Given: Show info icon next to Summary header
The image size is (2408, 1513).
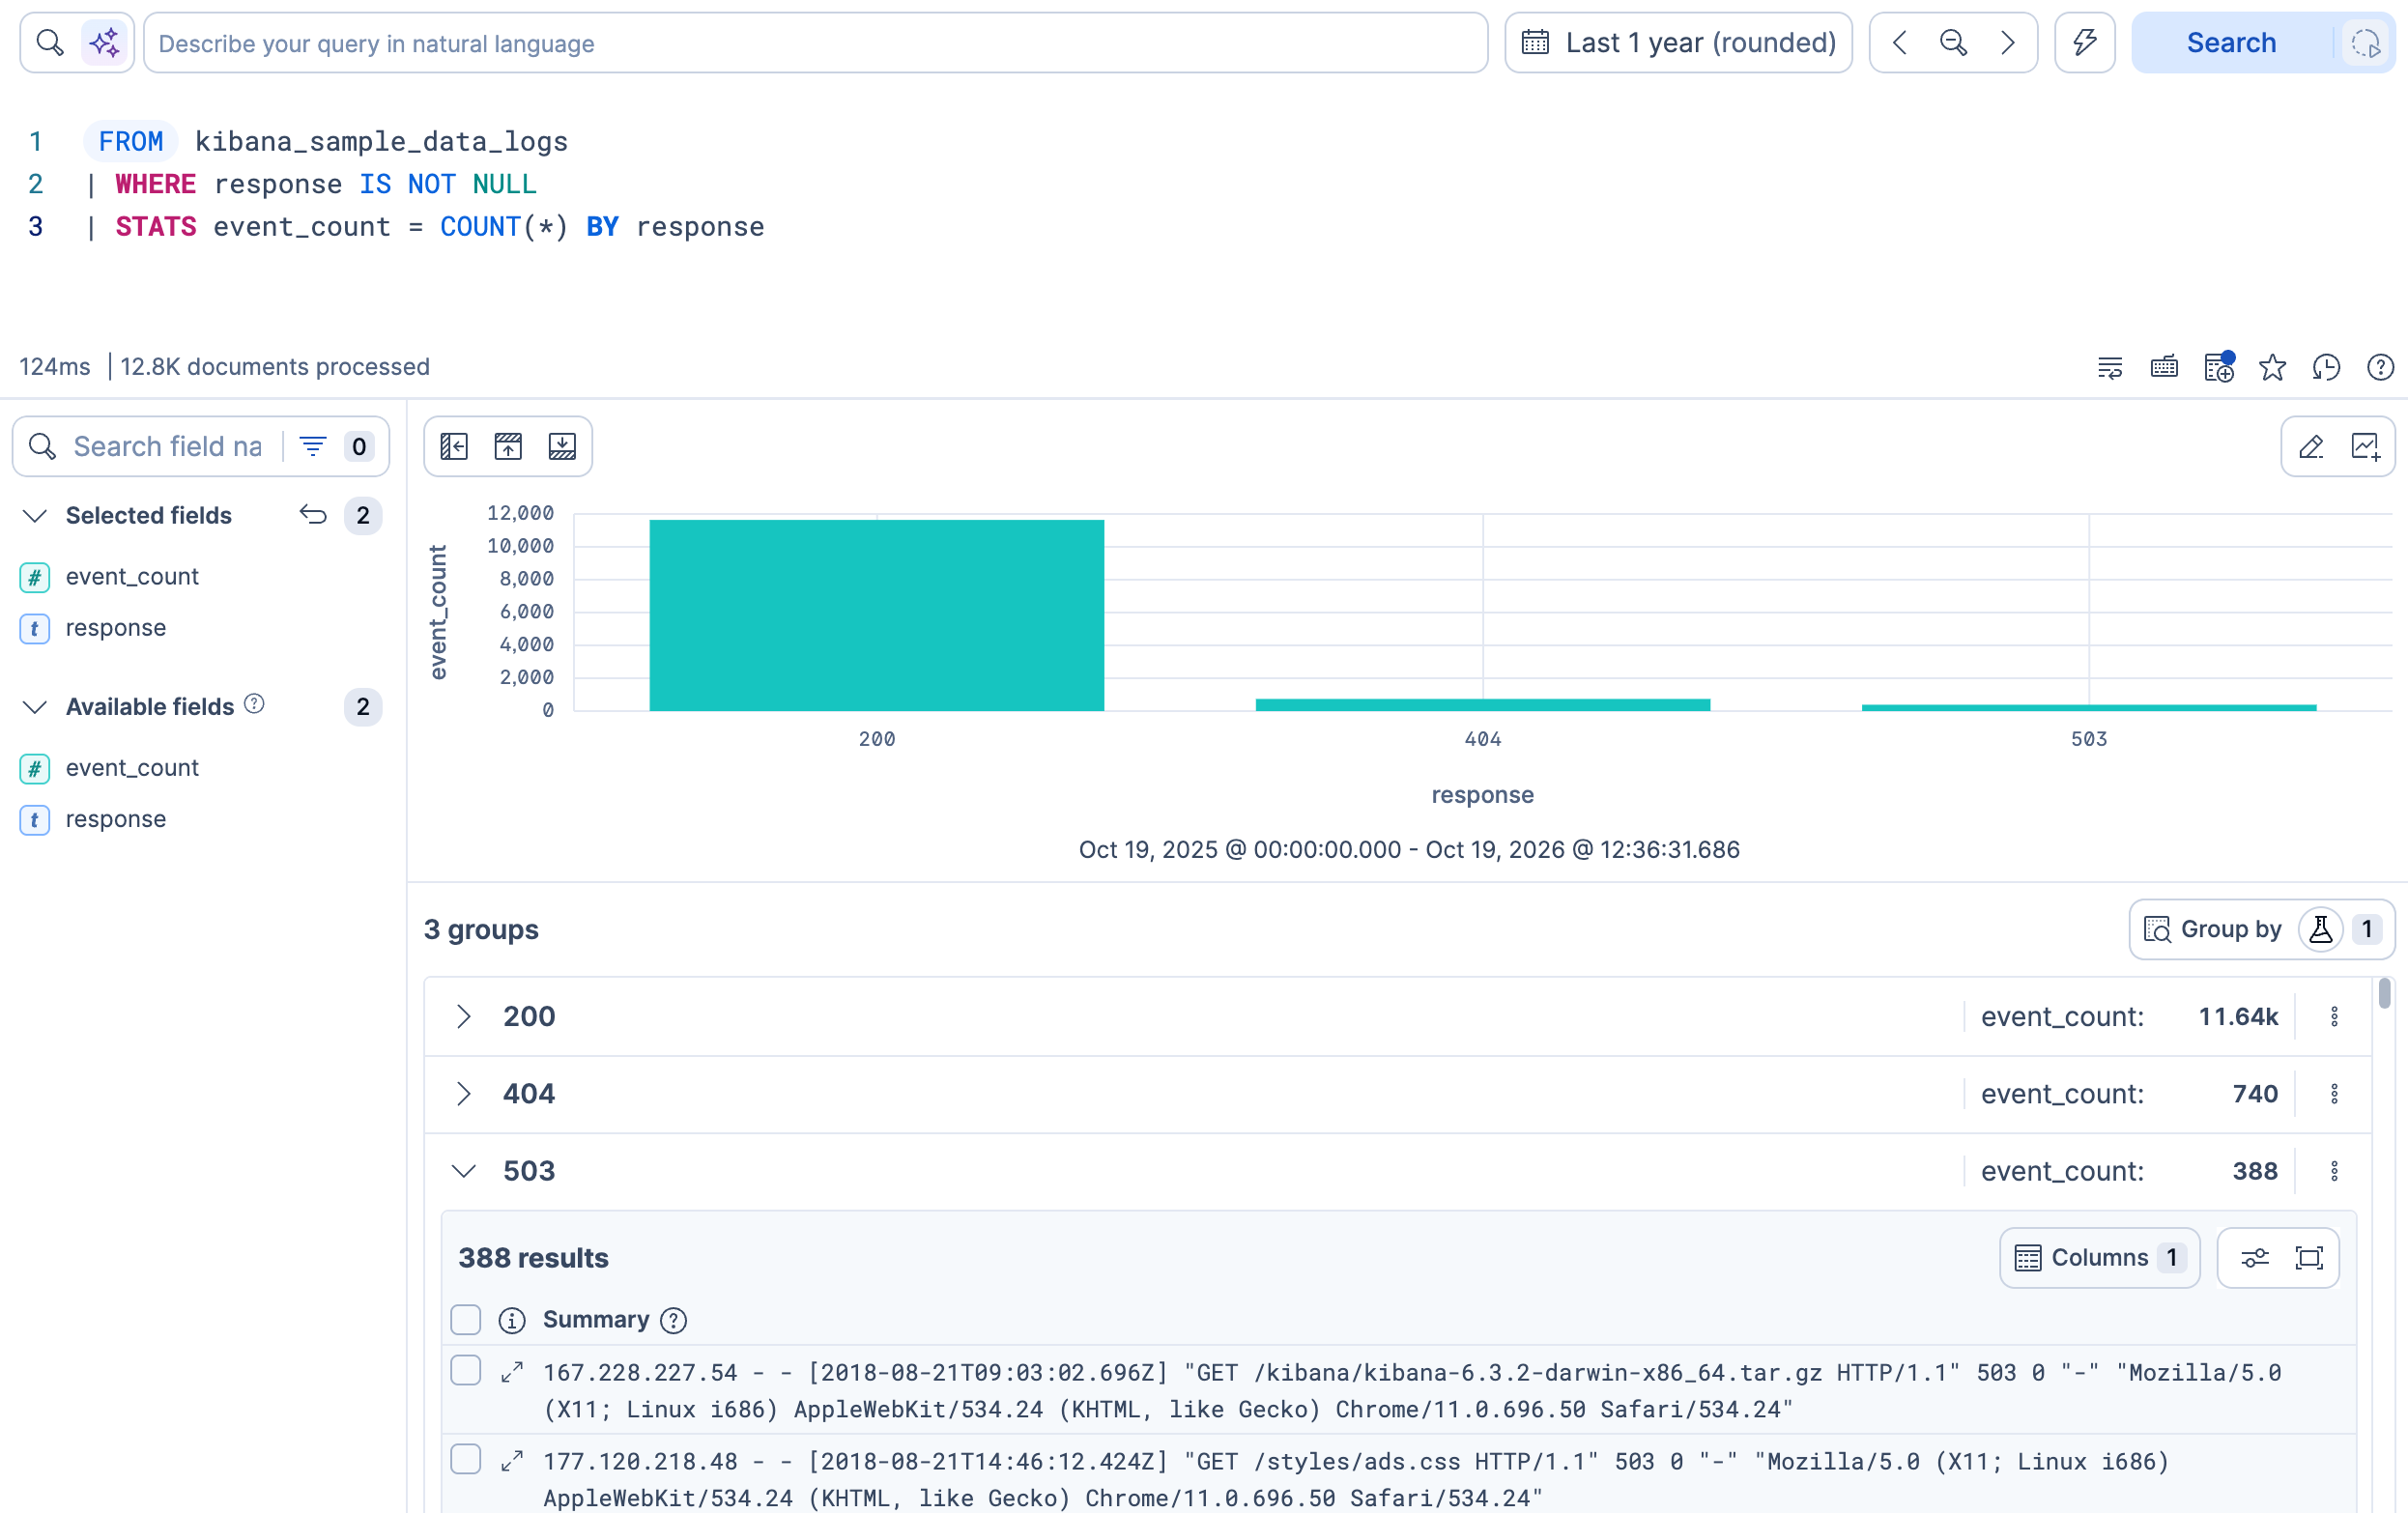Looking at the screenshot, I should [512, 1321].
